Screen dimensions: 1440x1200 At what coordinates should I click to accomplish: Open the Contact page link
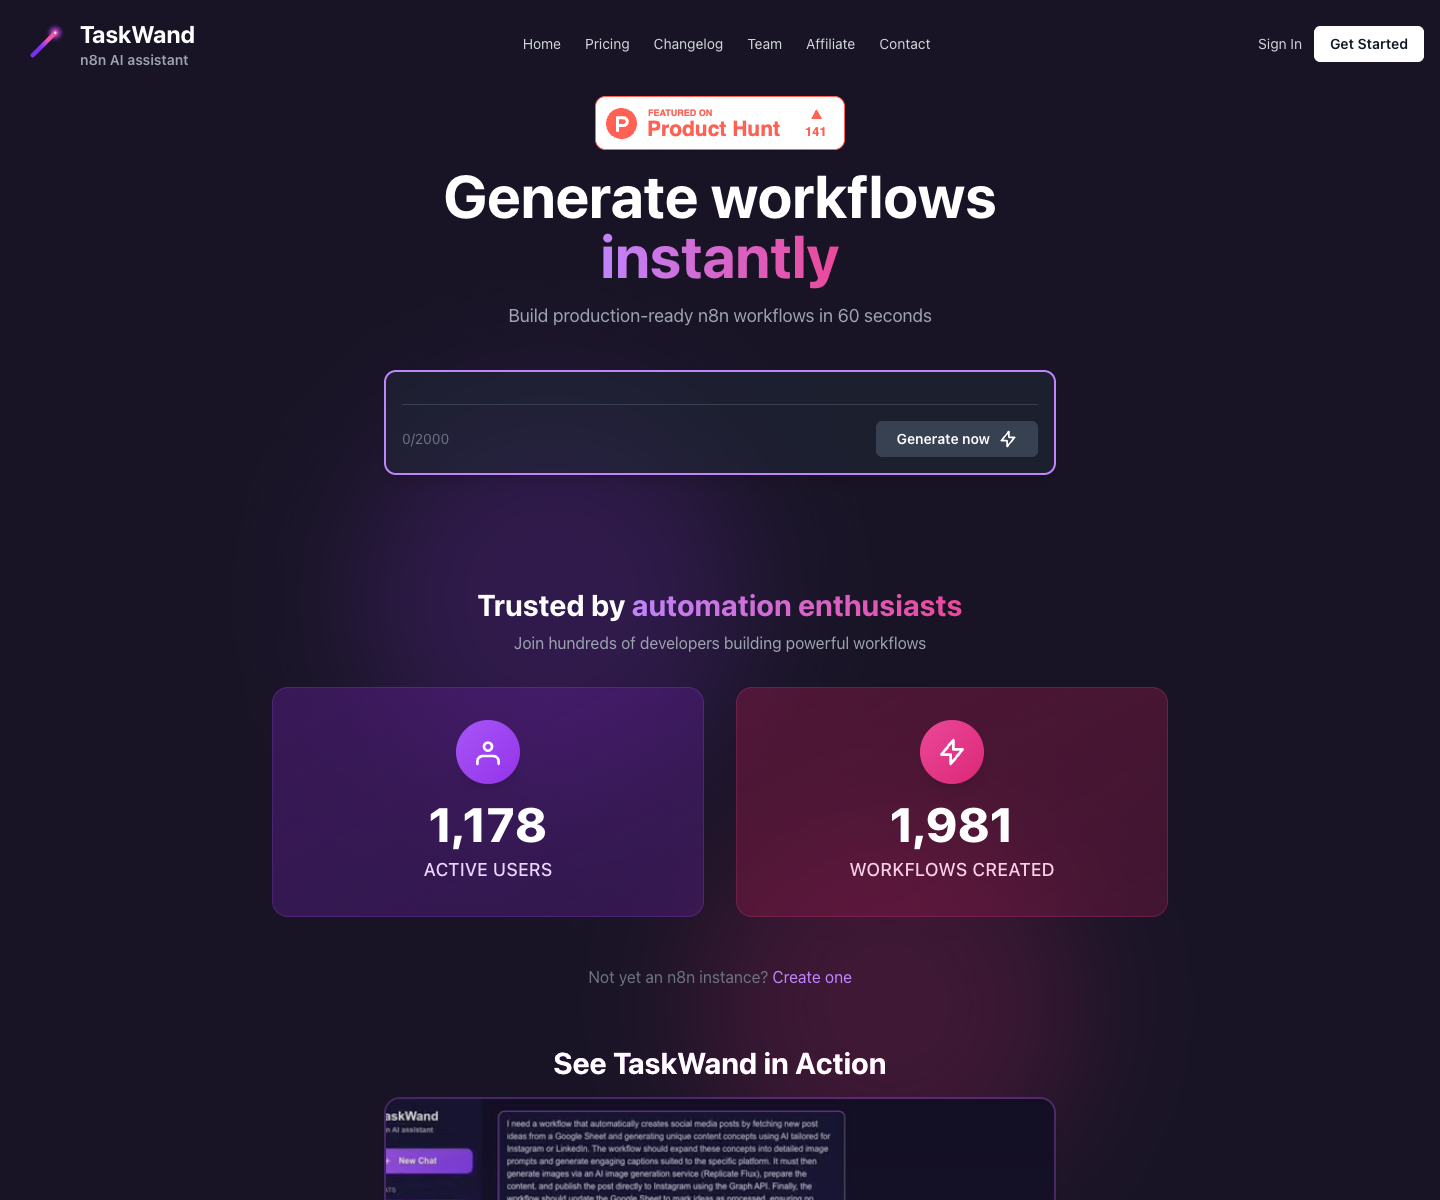(905, 44)
